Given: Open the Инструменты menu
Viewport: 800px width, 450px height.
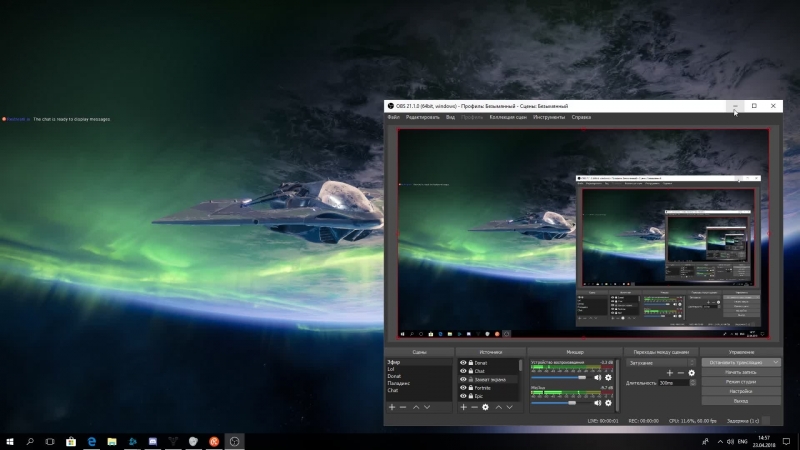Looking at the screenshot, I should tap(549, 117).
